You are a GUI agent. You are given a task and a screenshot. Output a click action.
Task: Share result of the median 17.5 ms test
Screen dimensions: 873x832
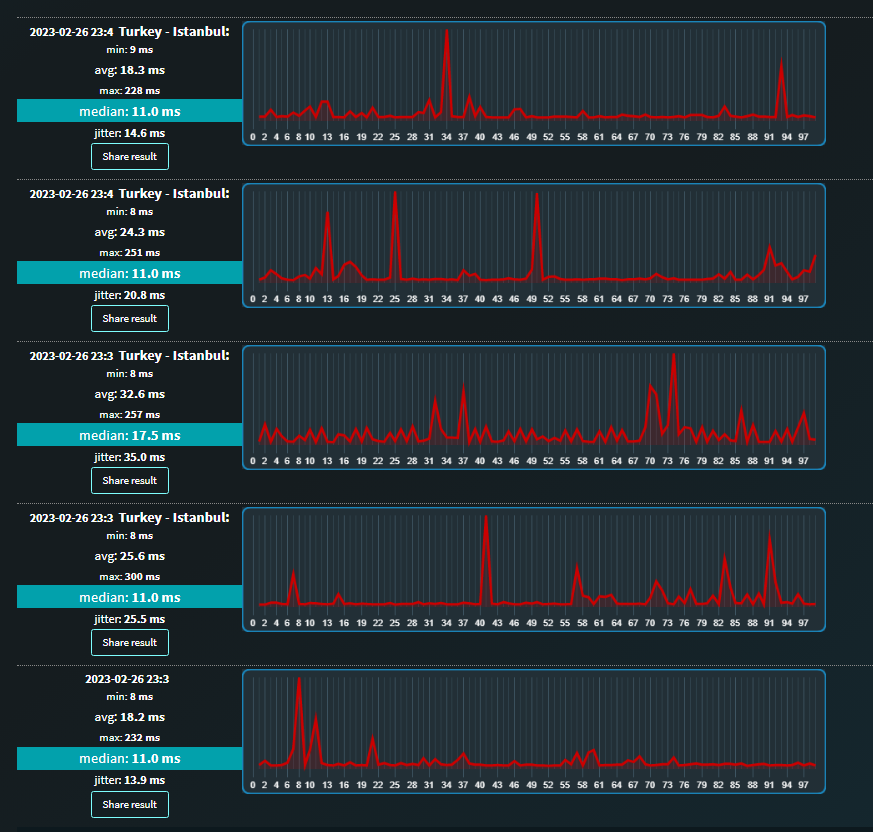tap(130, 481)
